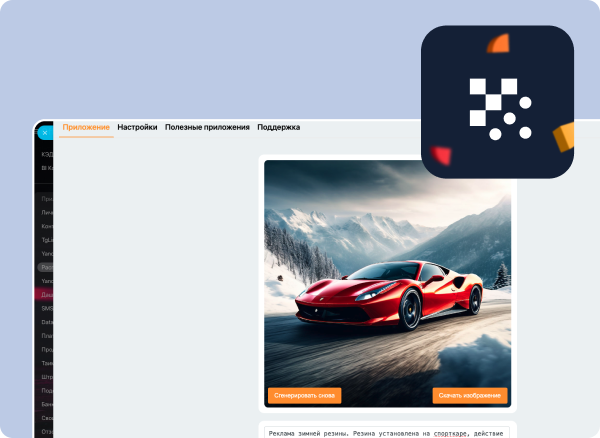Select the grey pill Расс sidebar item
The height and width of the screenshot is (438, 600).
point(47,268)
